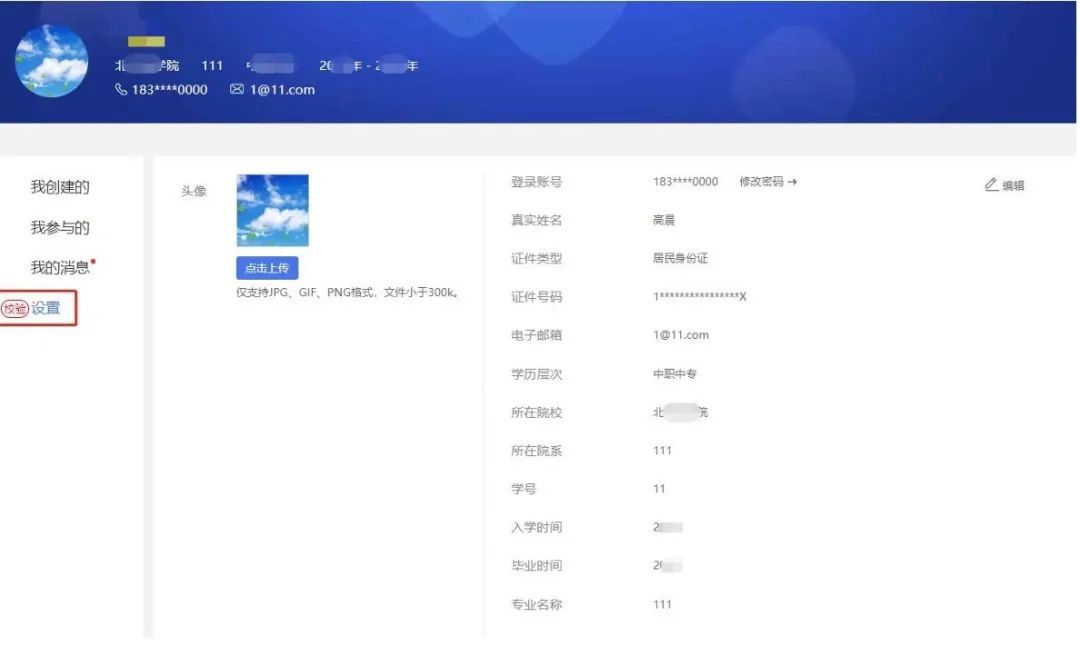Viewport: 1080px width, 647px height.
Task: Click the red 校验 badge beside 设置
Action: [x=15, y=309]
